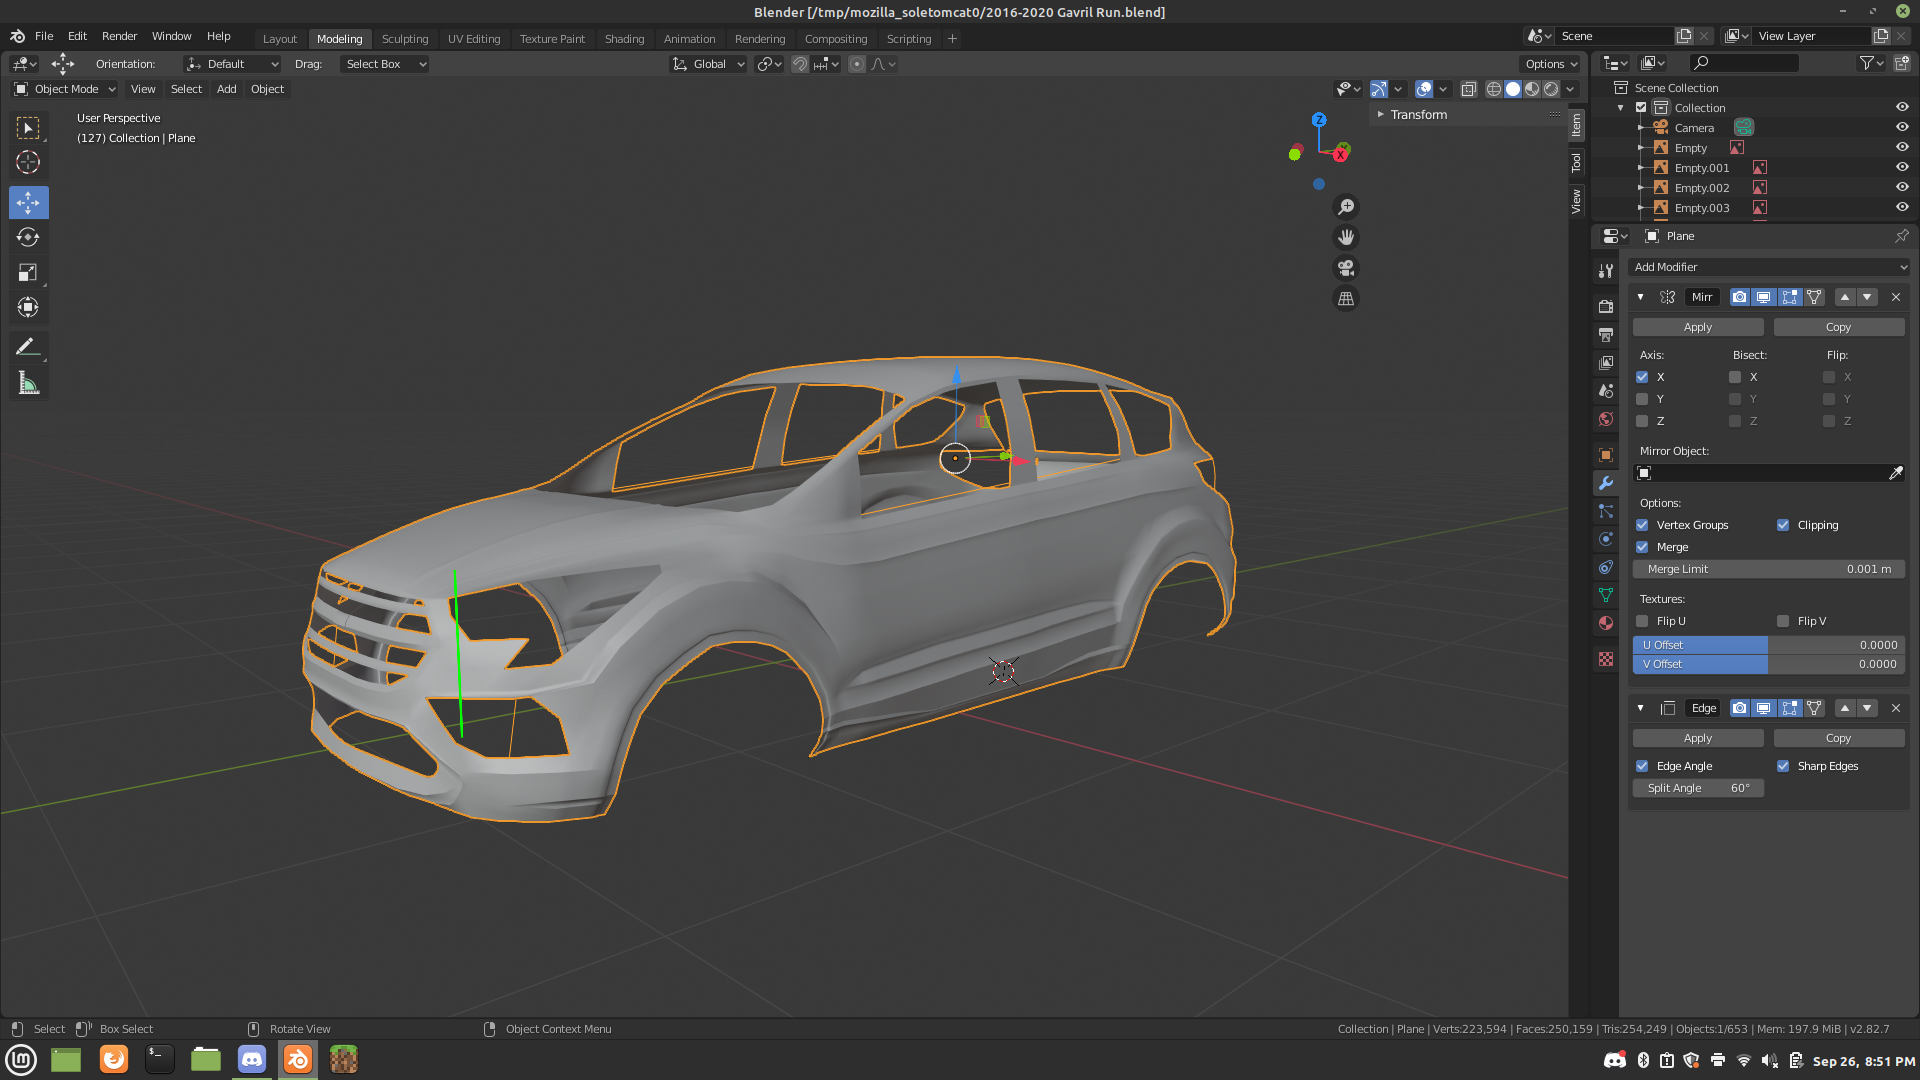Image resolution: width=1920 pixels, height=1080 pixels.
Task: Toggle Clipping option
Action: click(1783, 525)
